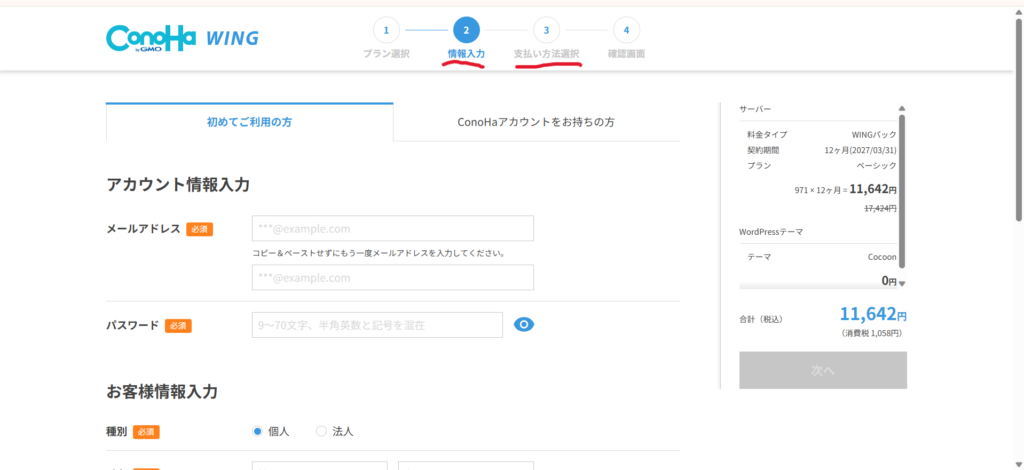Click step 4 circle for 確認画面
This screenshot has width=1024, height=470.
coord(626,30)
